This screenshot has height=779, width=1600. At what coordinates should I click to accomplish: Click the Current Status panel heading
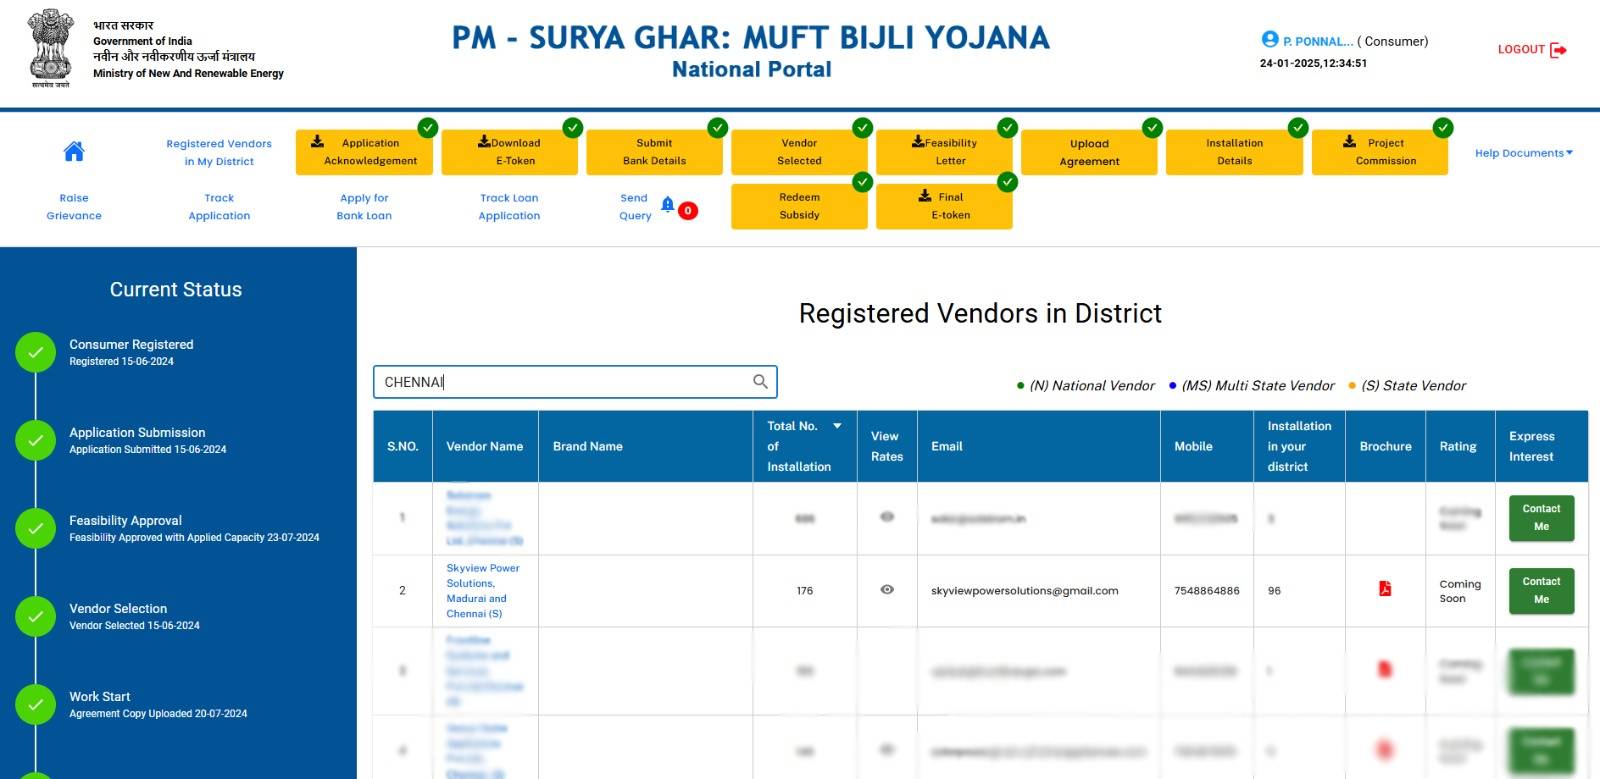tap(176, 289)
